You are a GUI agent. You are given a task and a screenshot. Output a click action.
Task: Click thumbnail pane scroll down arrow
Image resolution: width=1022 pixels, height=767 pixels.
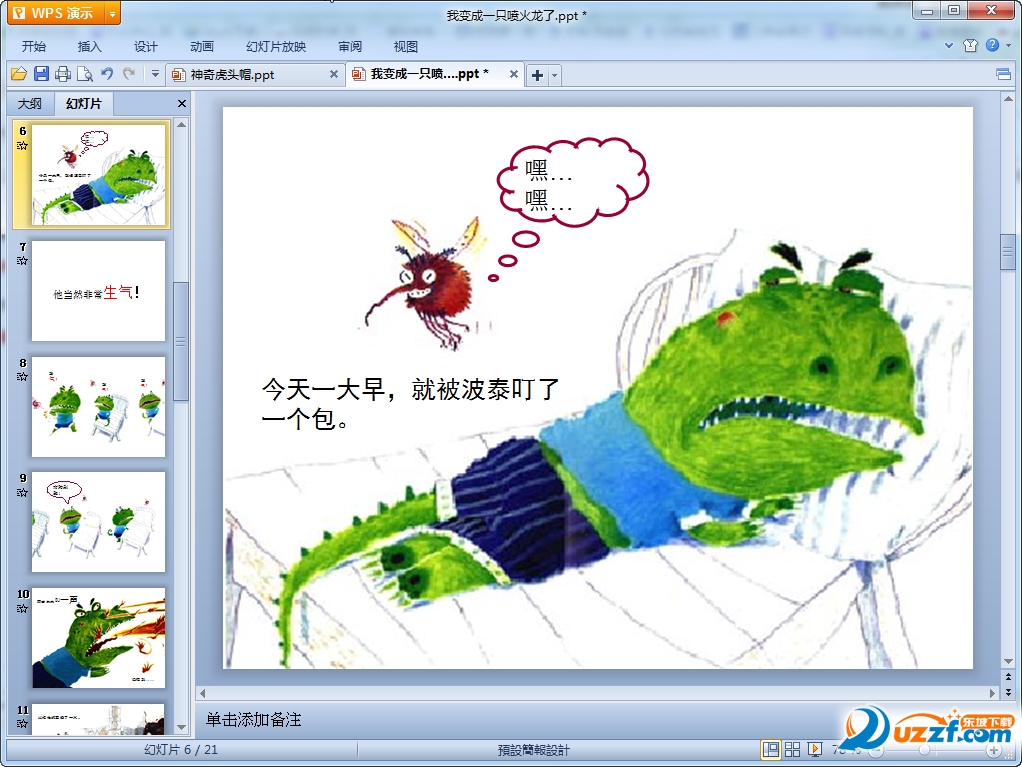click(x=181, y=727)
